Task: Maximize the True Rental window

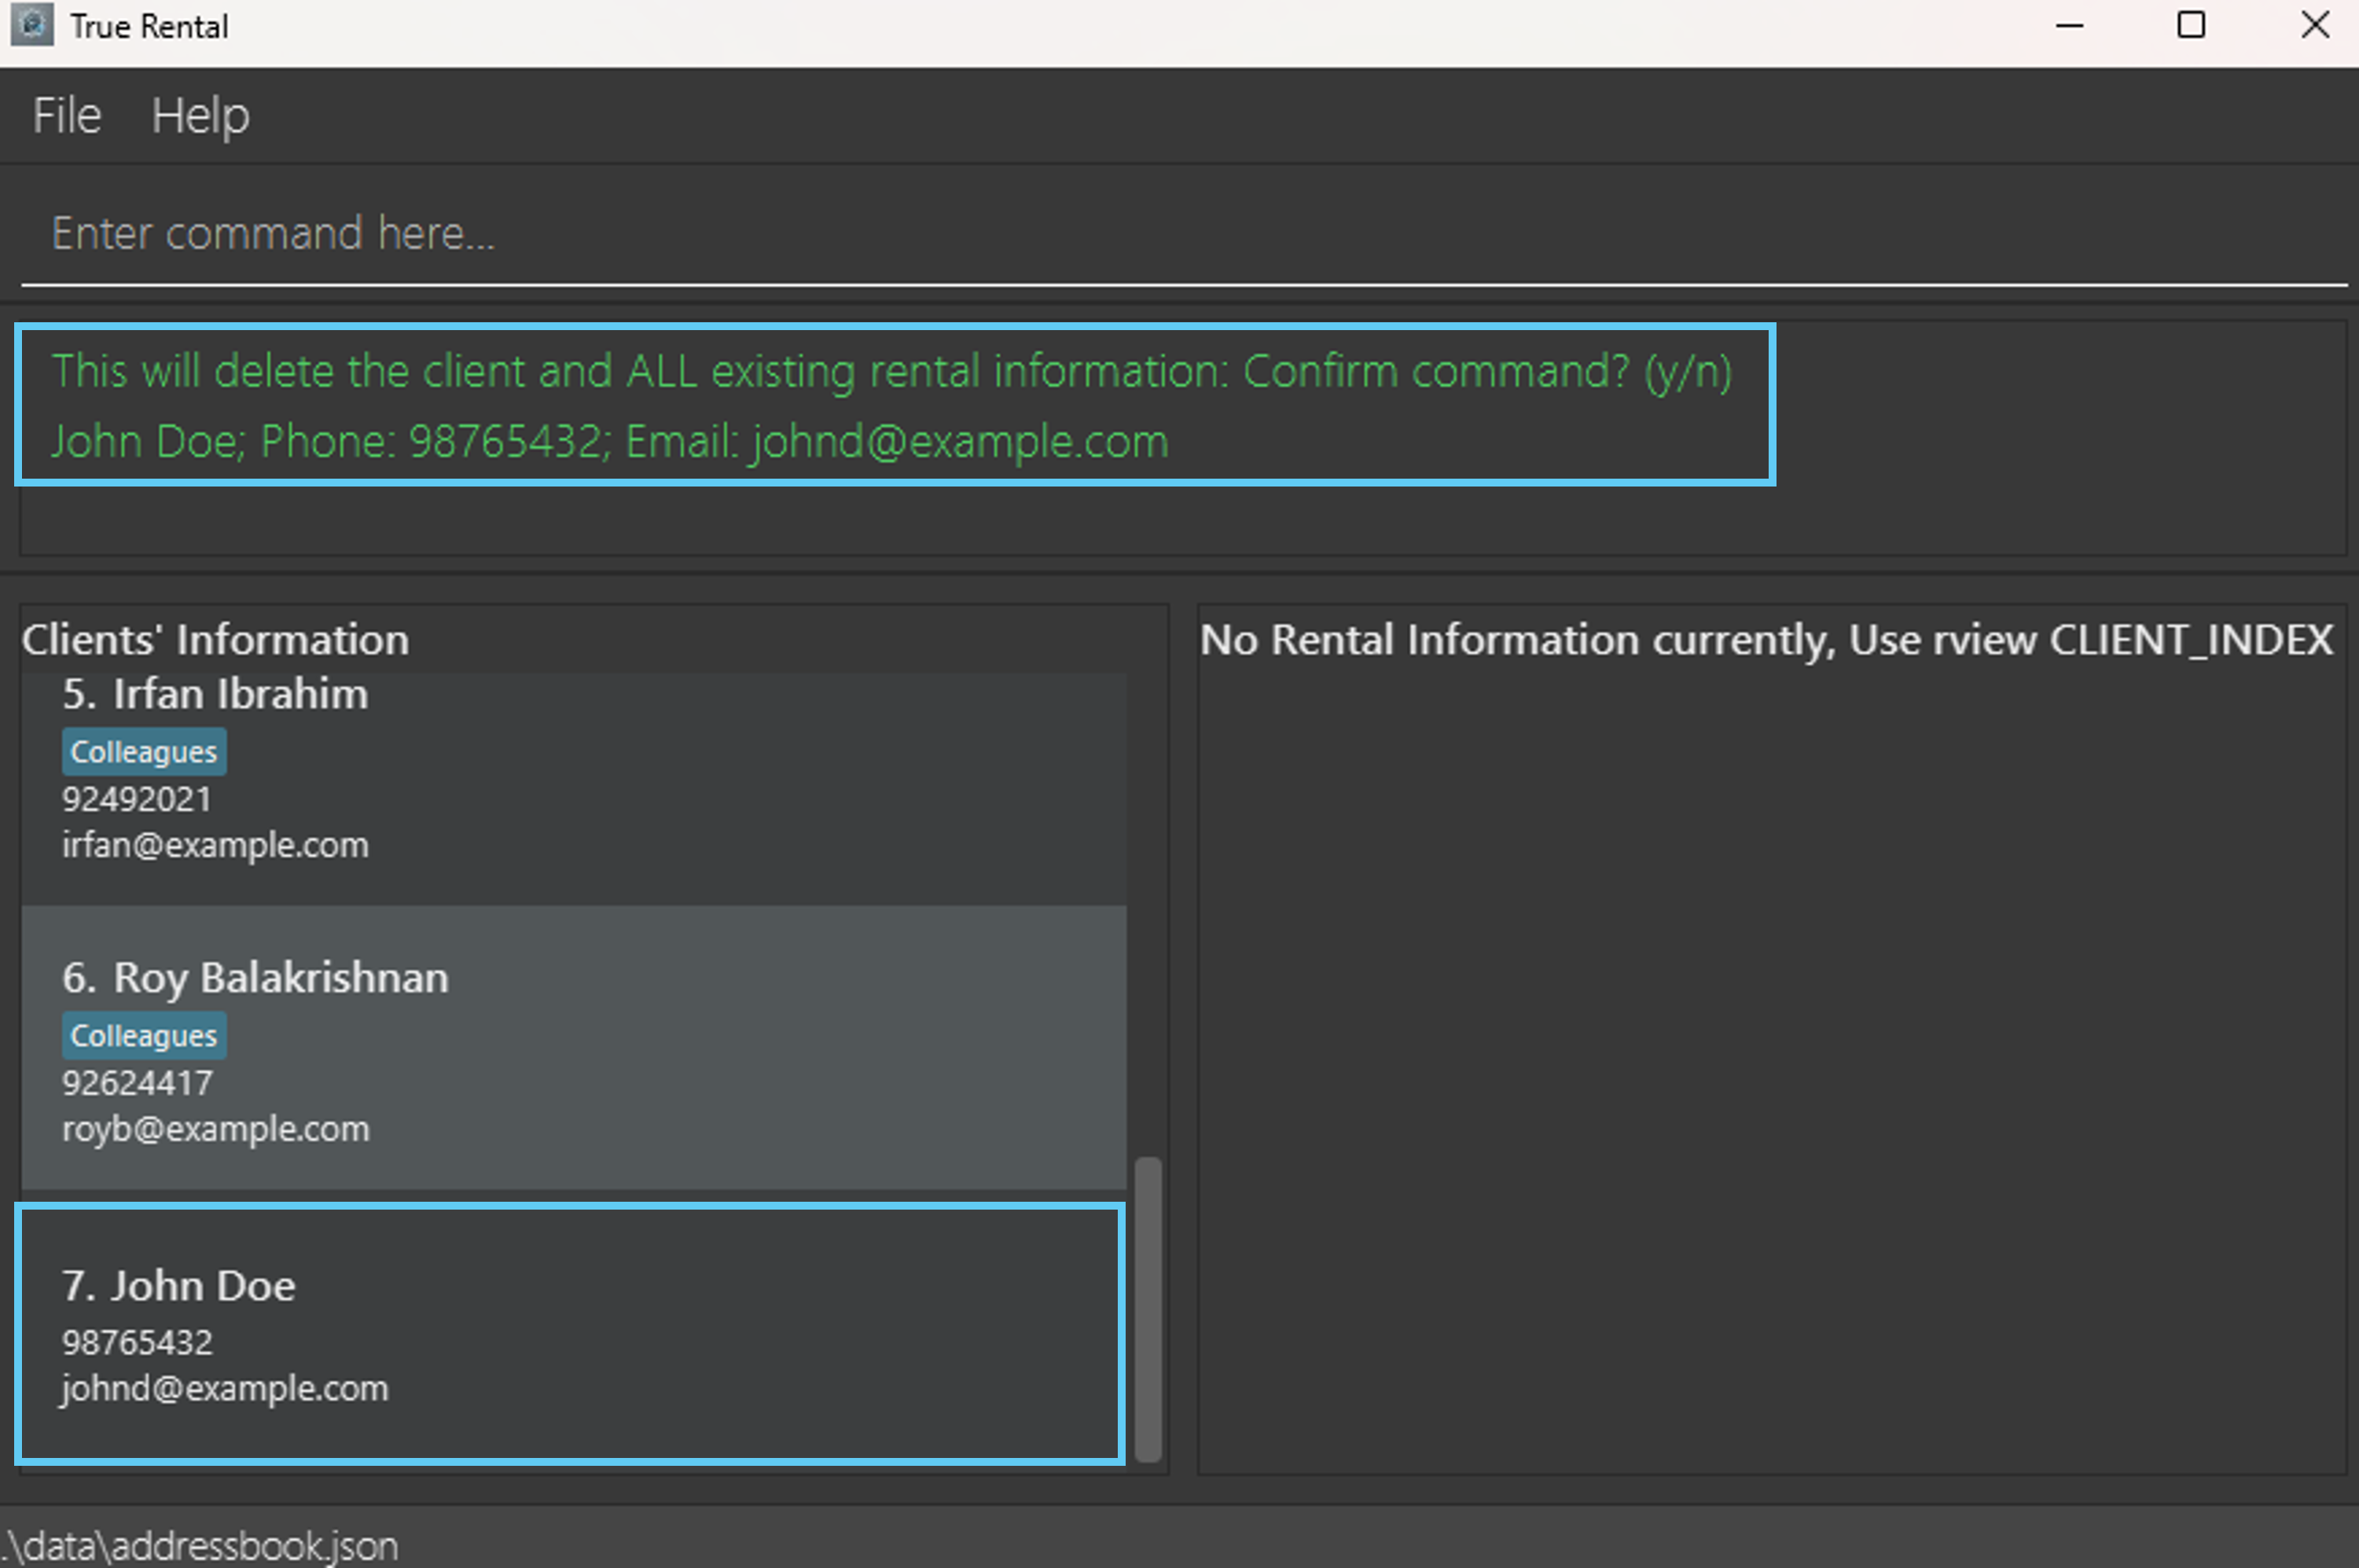Action: point(2191,25)
